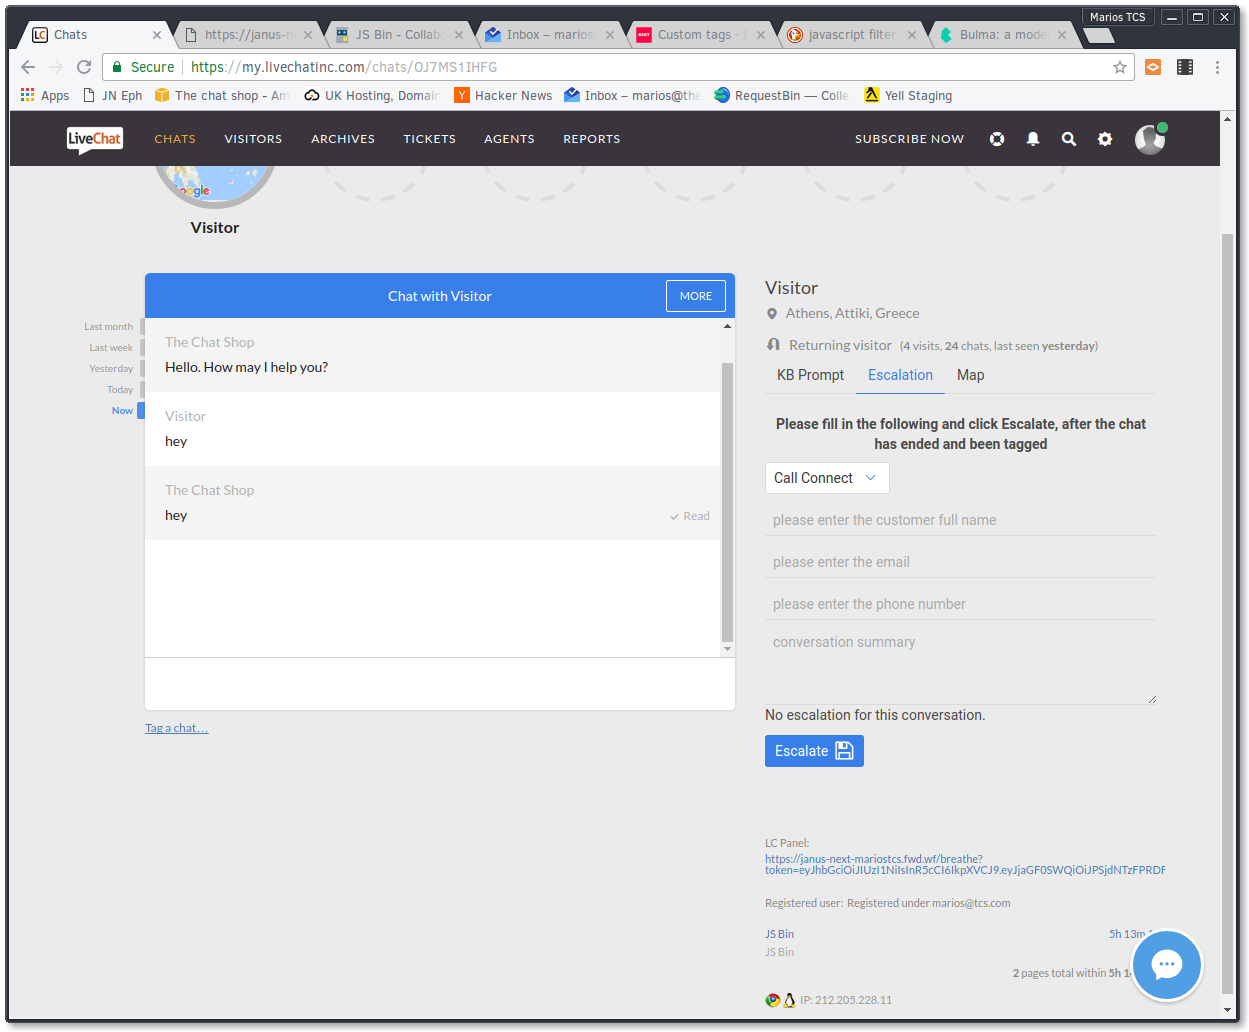Click the search magnifier icon
Image resolution: width=1249 pixels, height=1032 pixels.
(1069, 139)
